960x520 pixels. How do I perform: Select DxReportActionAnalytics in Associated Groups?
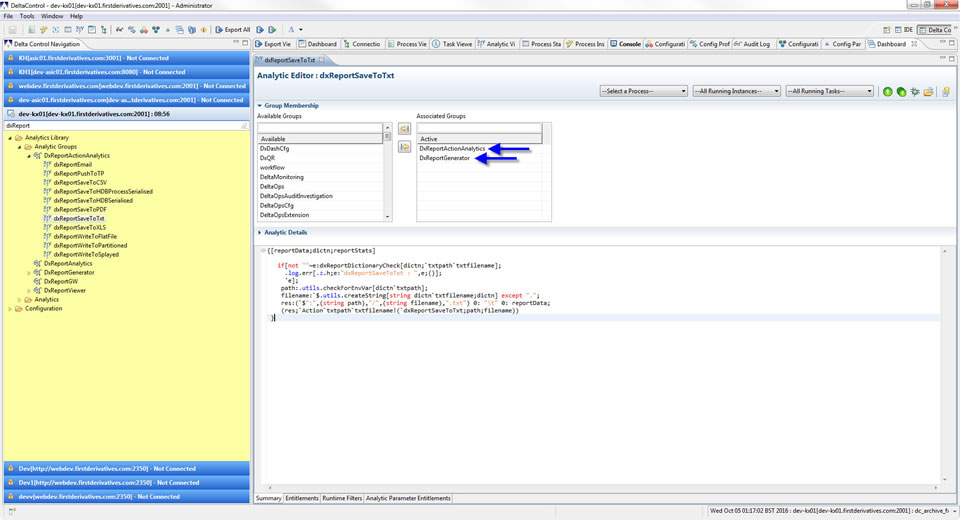coord(452,149)
